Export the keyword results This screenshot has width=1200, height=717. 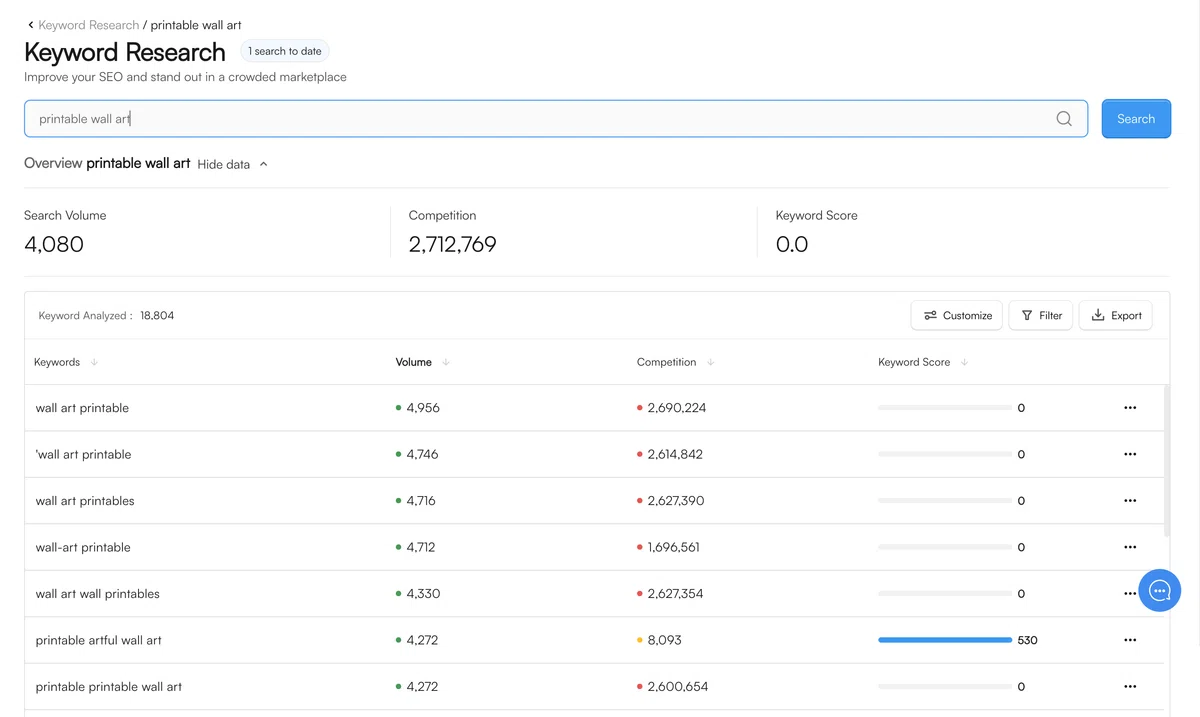1116,315
